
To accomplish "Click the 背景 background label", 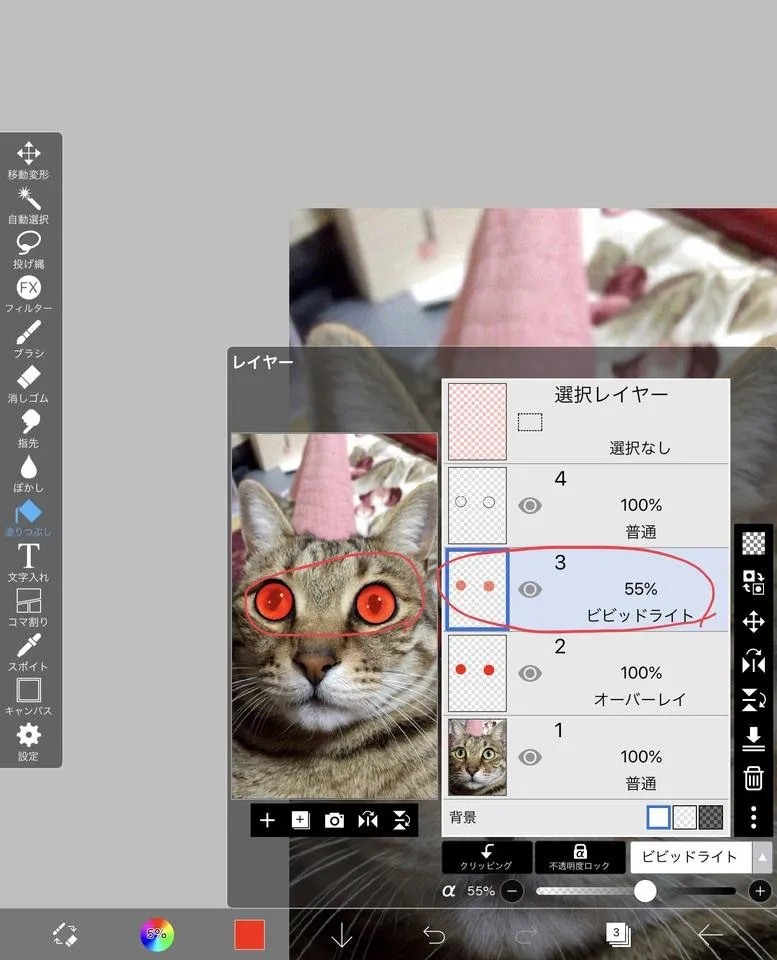I will tap(463, 817).
